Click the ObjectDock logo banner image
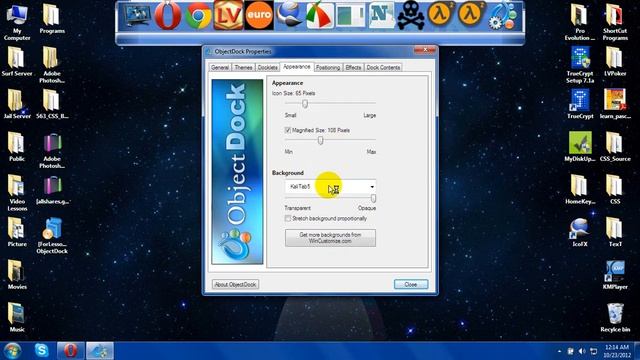 pos(237,172)
